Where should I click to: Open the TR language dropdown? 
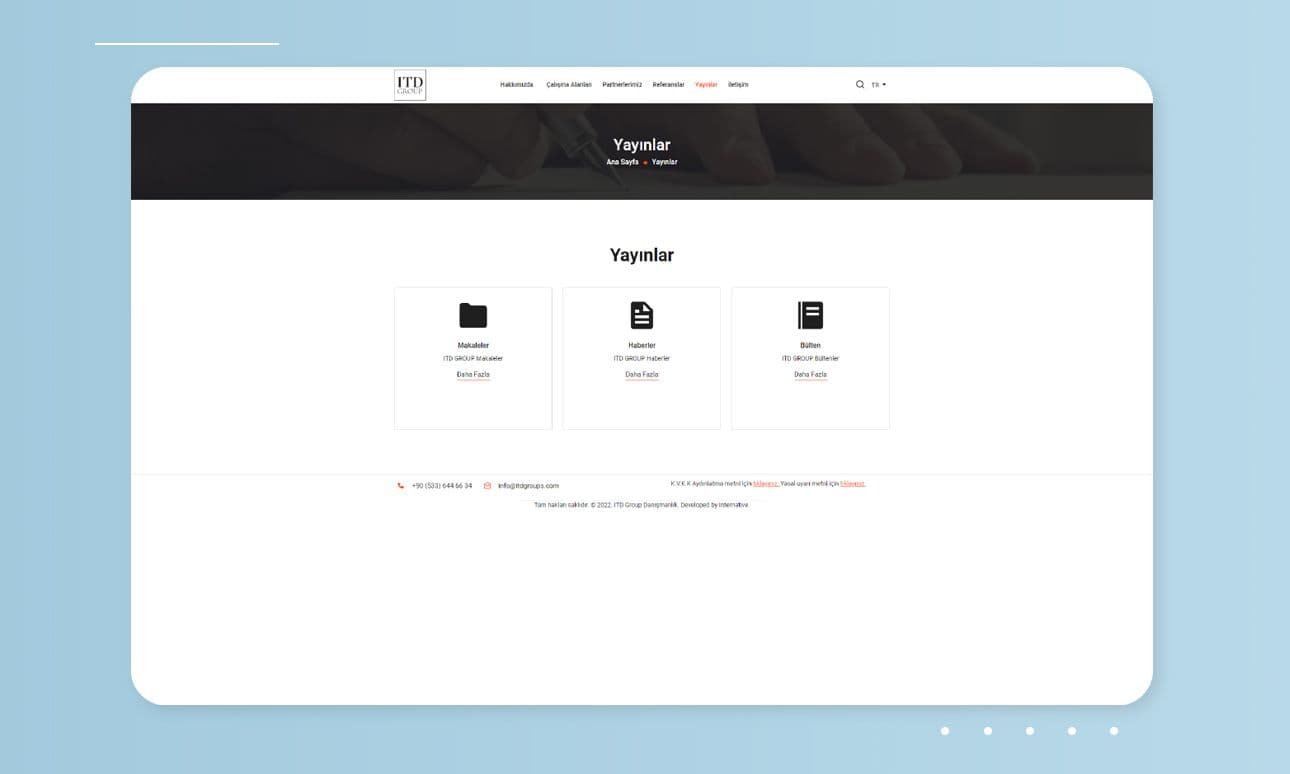[x=879, y=85]
